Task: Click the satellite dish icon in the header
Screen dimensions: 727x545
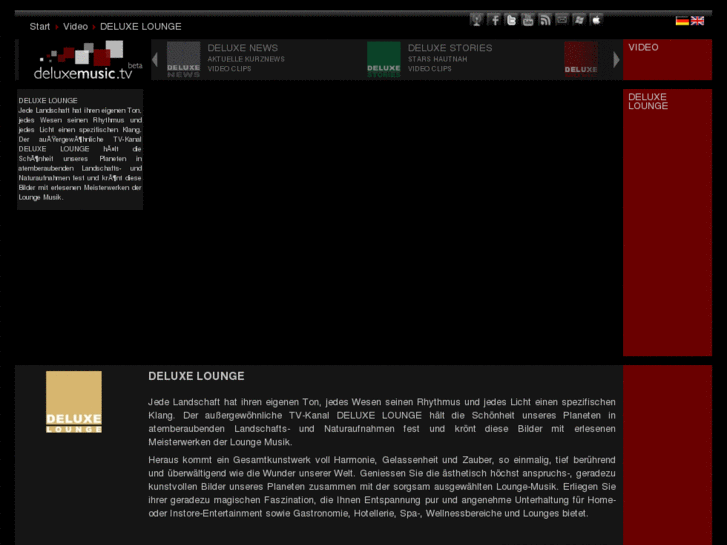Action: pyautogui.click(x=476, y=20)
